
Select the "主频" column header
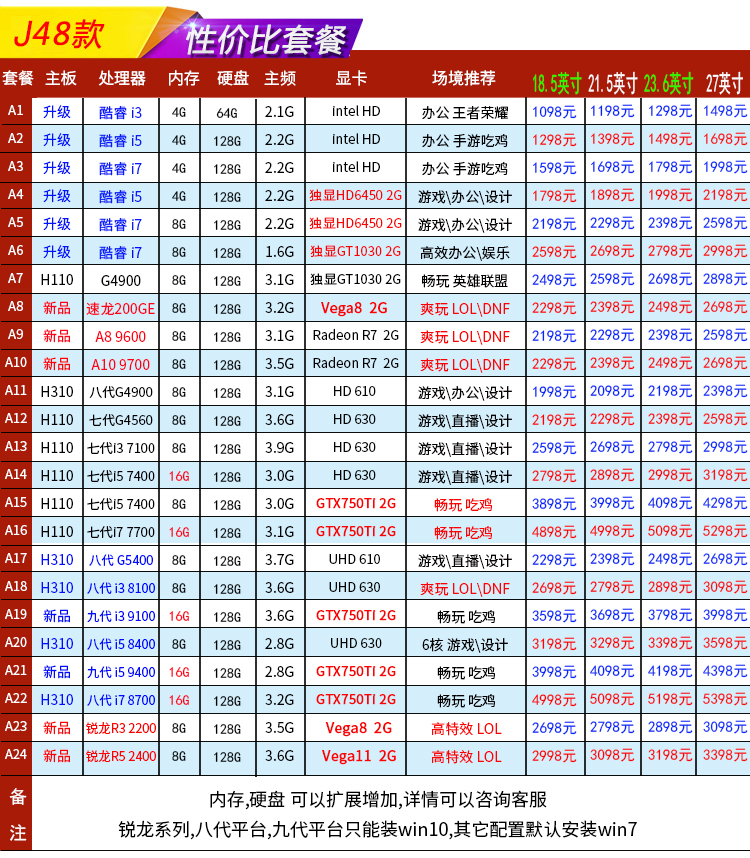(280, 78)
